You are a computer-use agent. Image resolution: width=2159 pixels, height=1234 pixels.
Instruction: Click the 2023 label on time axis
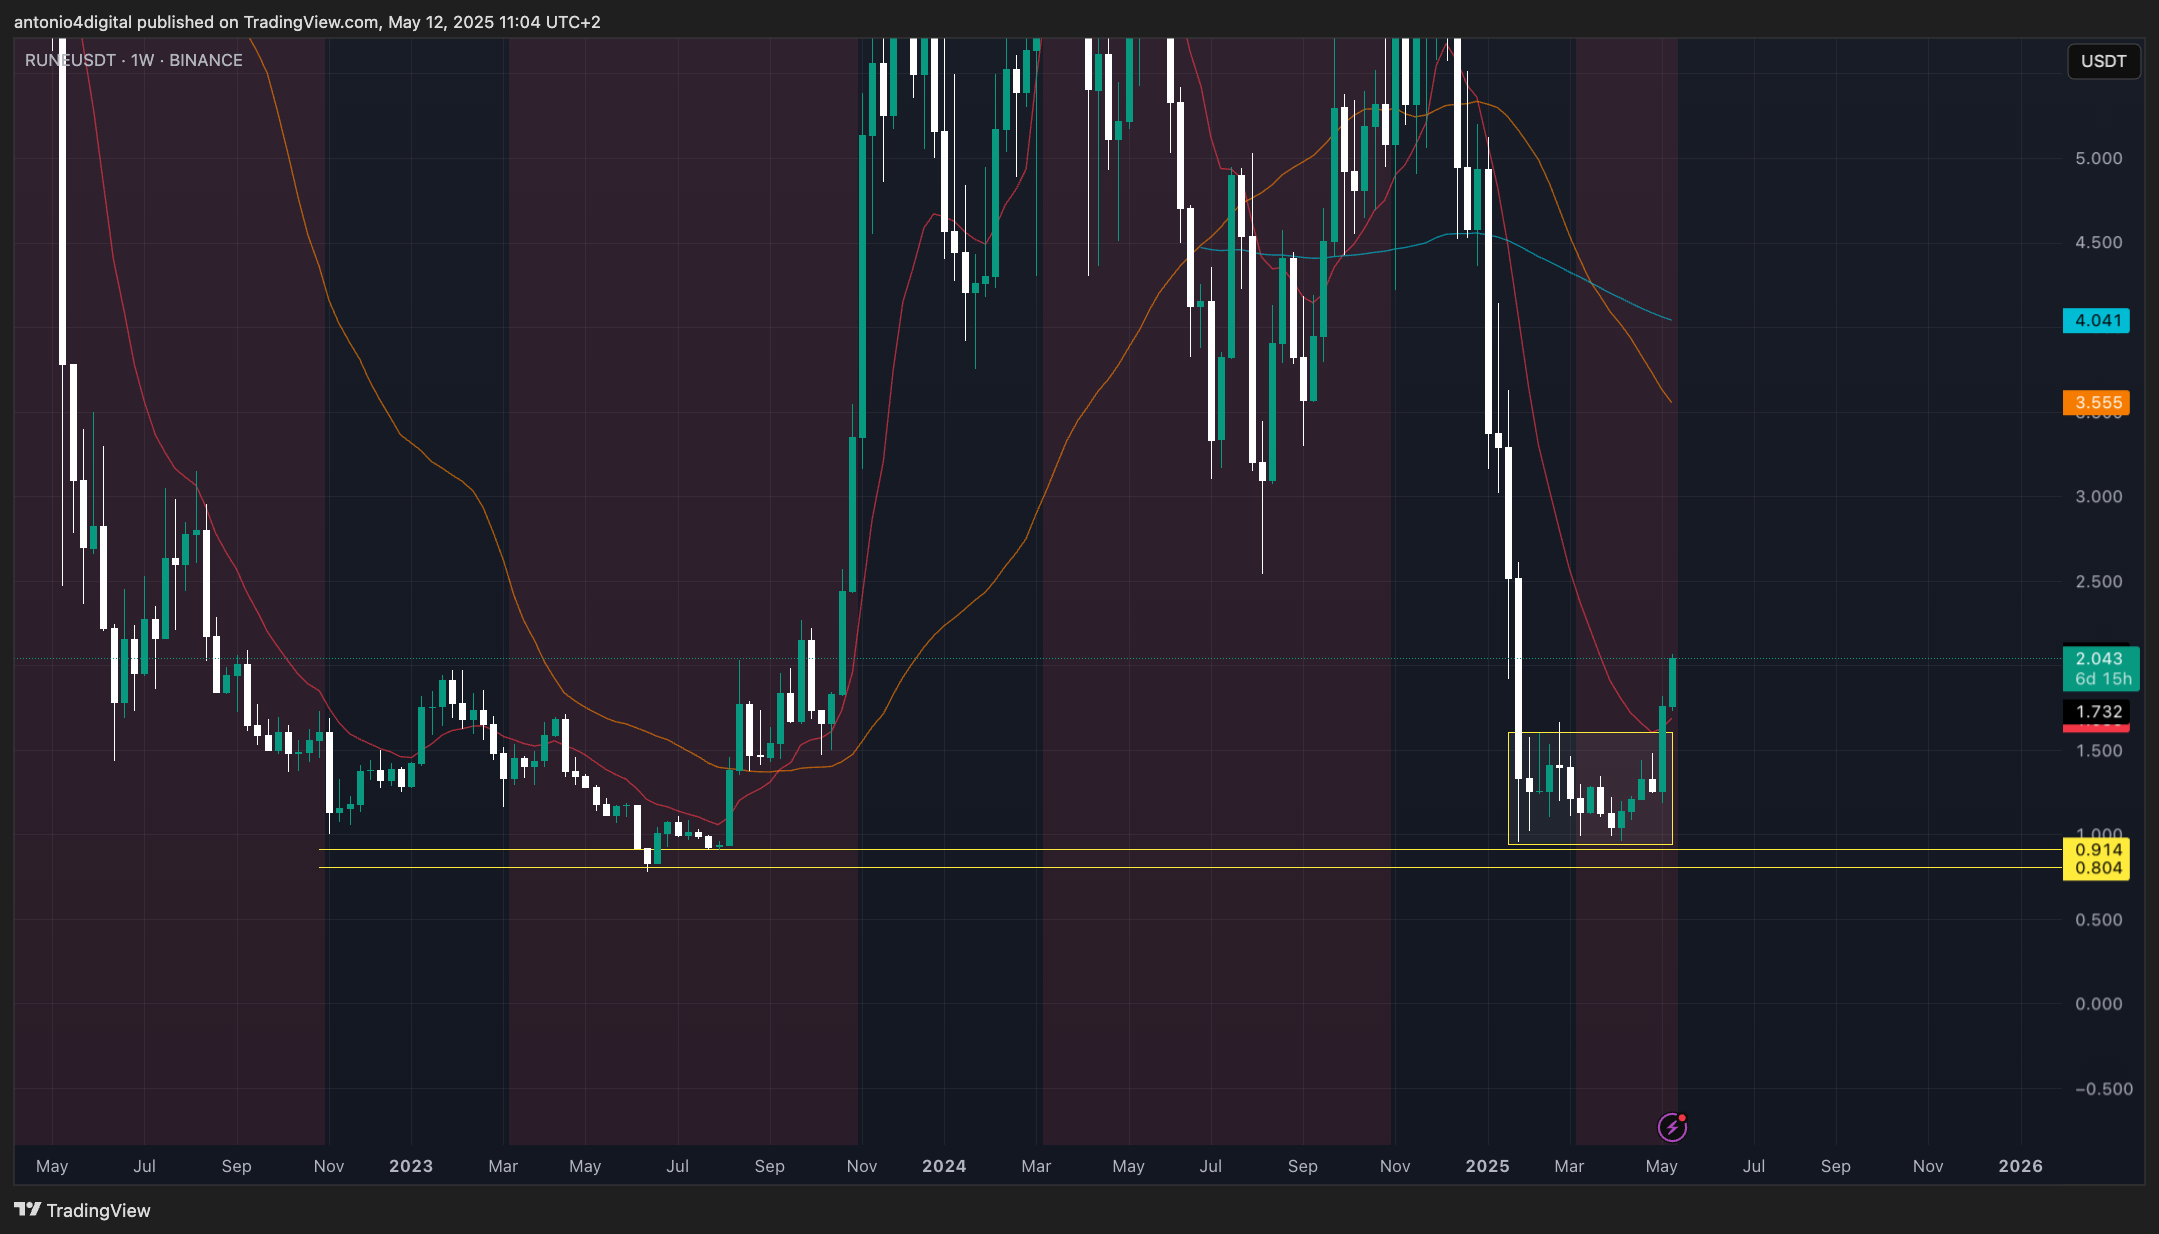pyautogui.click(x=411, y=1166)
